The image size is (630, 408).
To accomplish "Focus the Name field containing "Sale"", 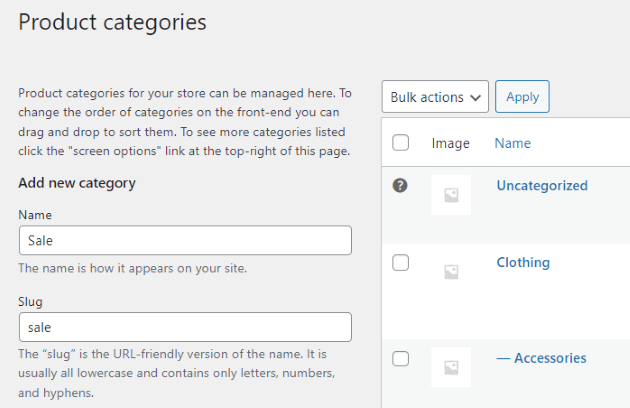I will pos(185,240).
